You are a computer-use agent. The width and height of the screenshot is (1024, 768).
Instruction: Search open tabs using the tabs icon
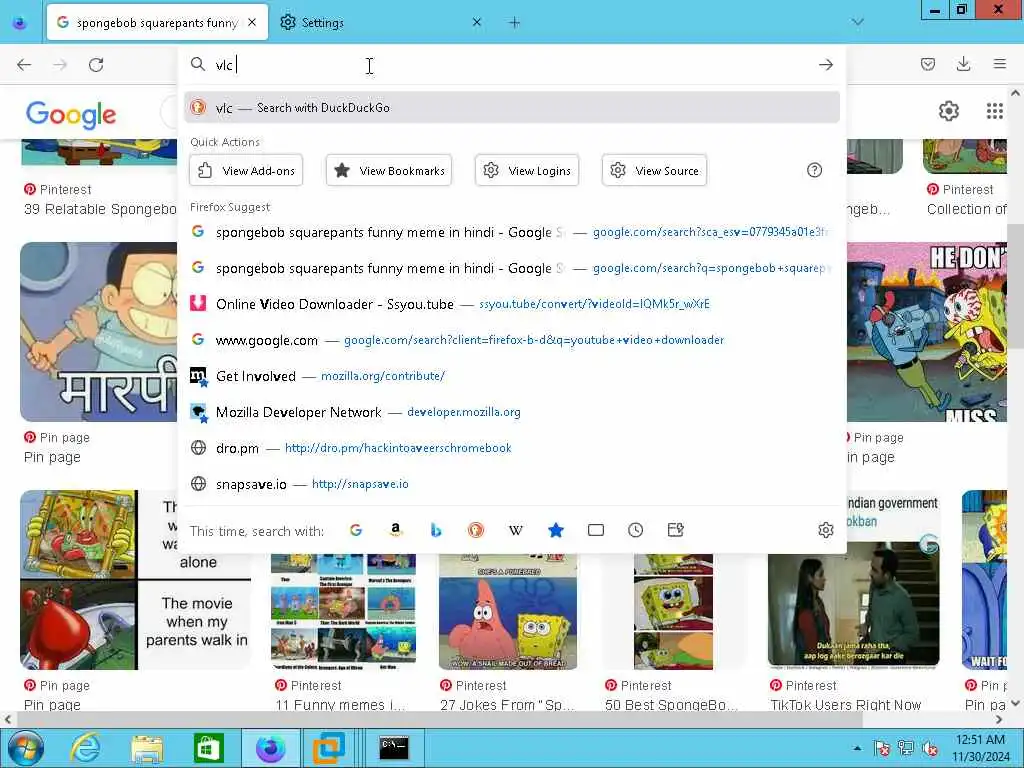pos(596,530)
